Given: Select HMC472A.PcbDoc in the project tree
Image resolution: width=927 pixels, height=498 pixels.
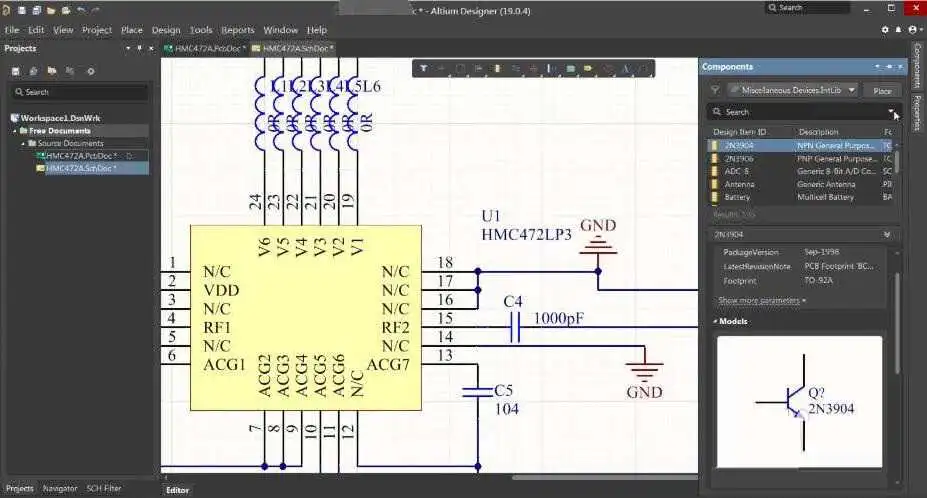Looking at the screenshot, I should [81, 156].
